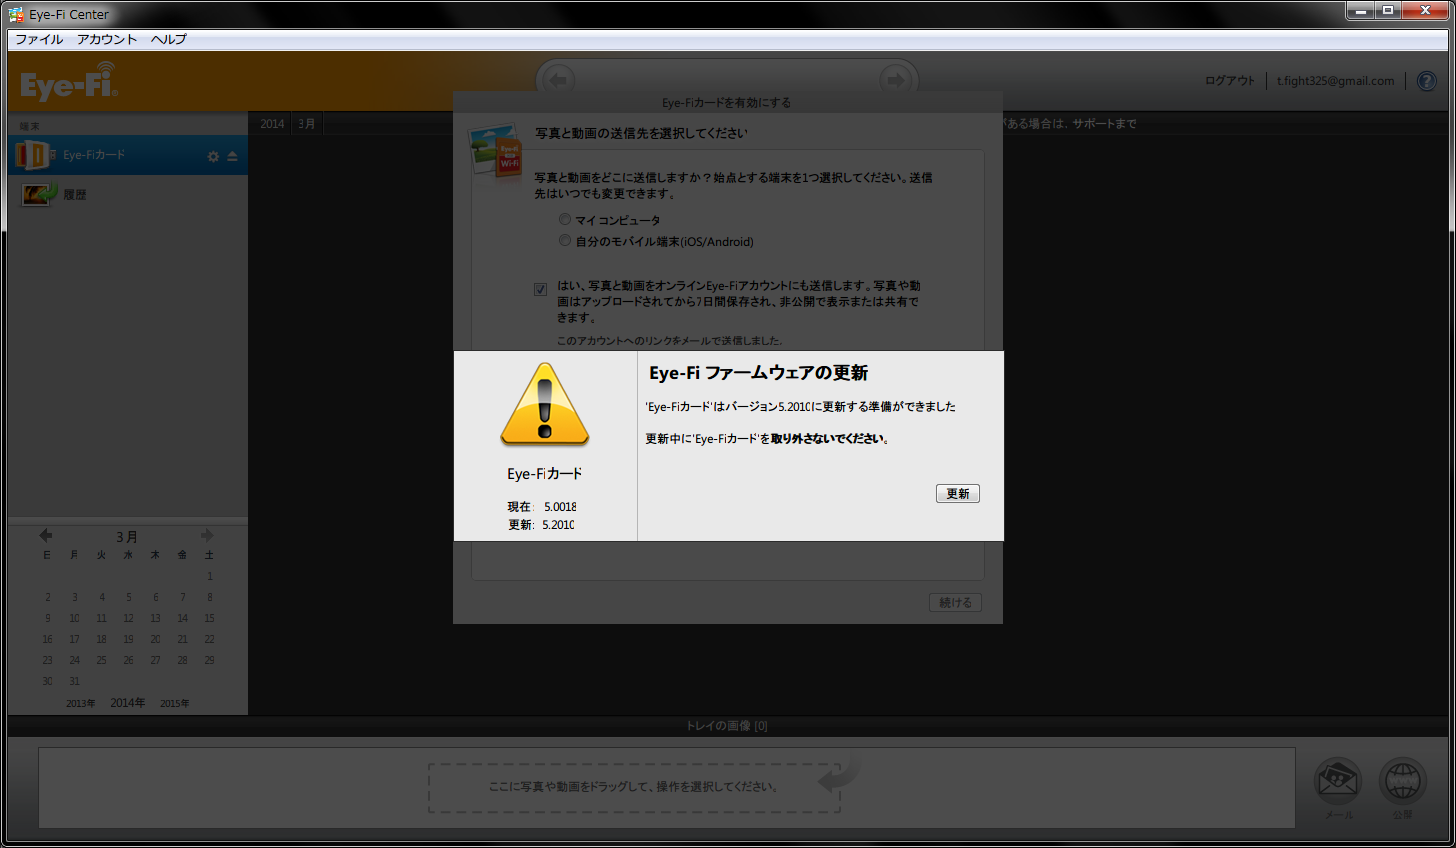The width and height of the screenshot is (1456, 848).
Task: Select the Eye-Fiカード device in sidebar
Action: pos(128,156)
